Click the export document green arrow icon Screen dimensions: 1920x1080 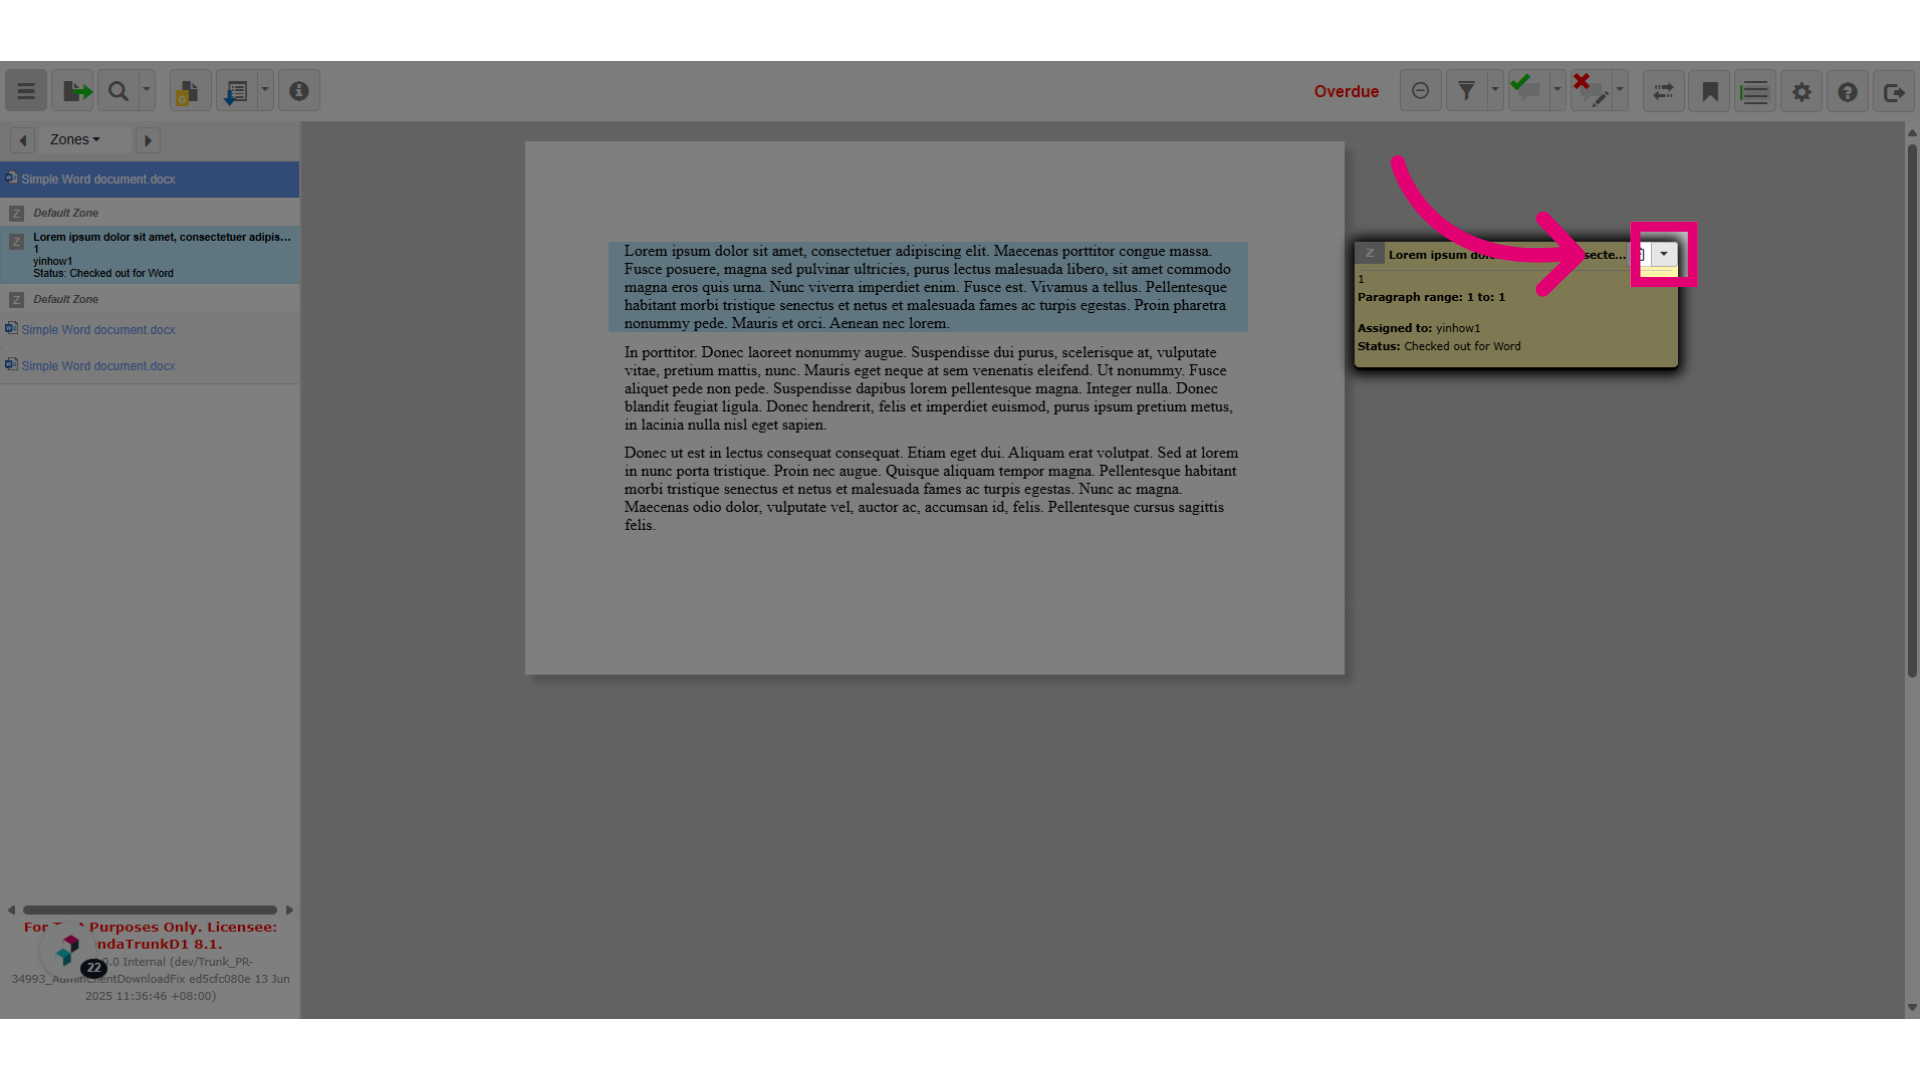click(73, 91)
